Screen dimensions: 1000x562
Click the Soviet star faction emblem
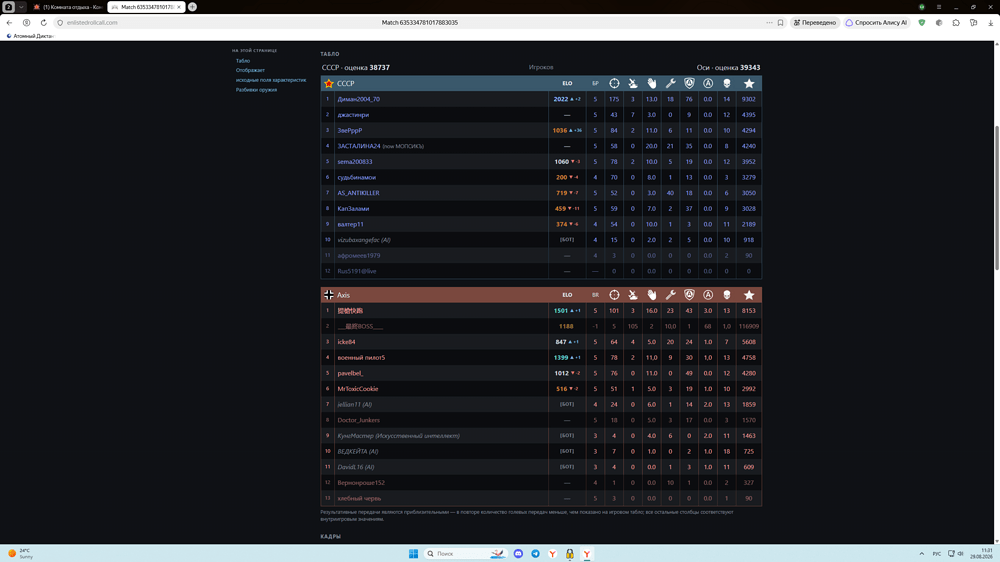coord(328,84)
